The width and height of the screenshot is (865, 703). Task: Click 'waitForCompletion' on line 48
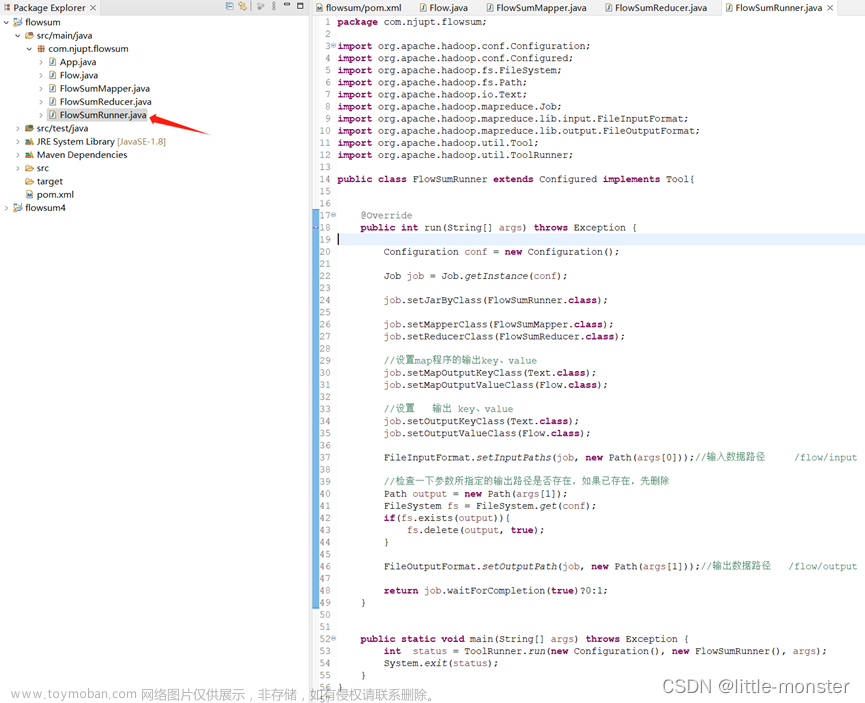(496, 590)
